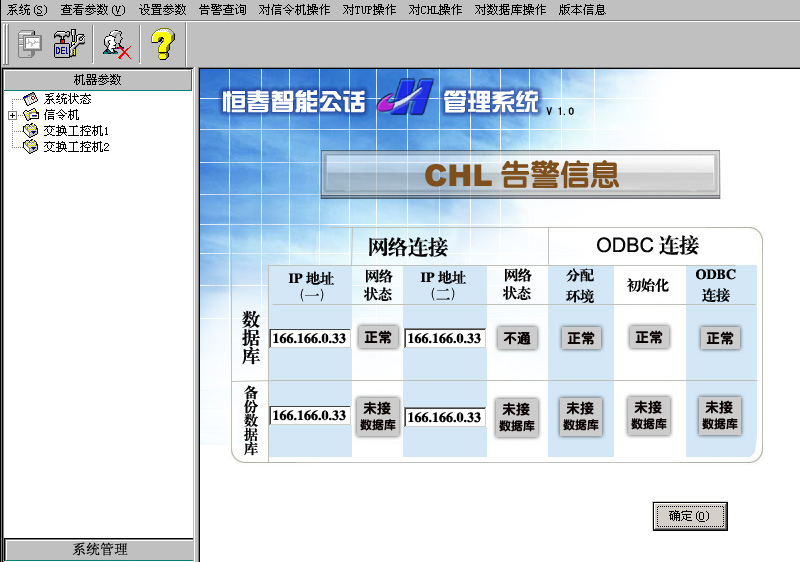Screen dimensions: 800x562
Task: Click the ODBC 连接 section heading
Action: coord(647,245)
